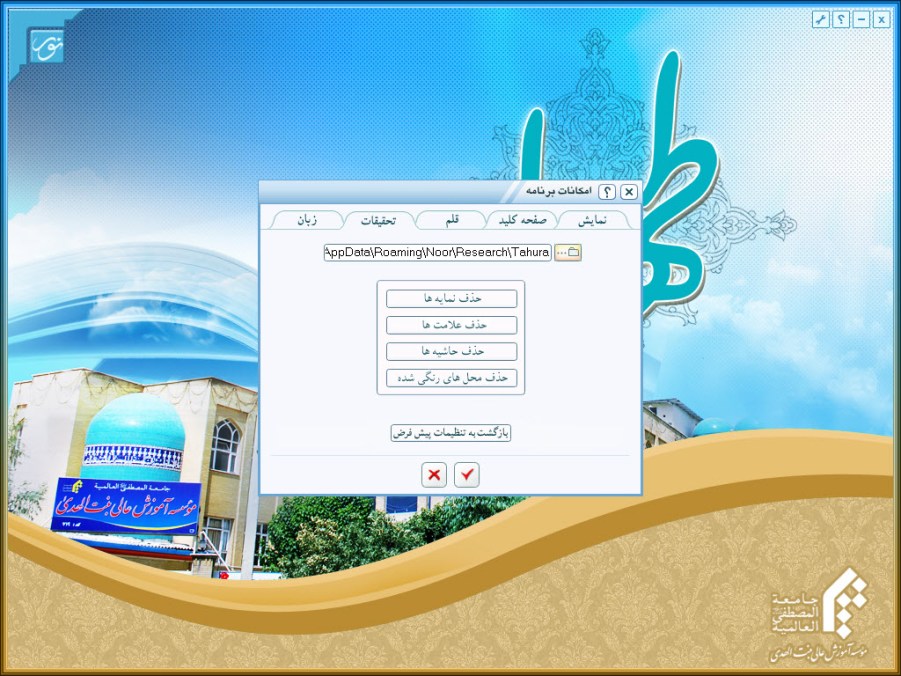This screenshot has width=901, height=676.
Task: Cancel settings with the red X button
Action: pyautogui.click(x=434, y=475)
